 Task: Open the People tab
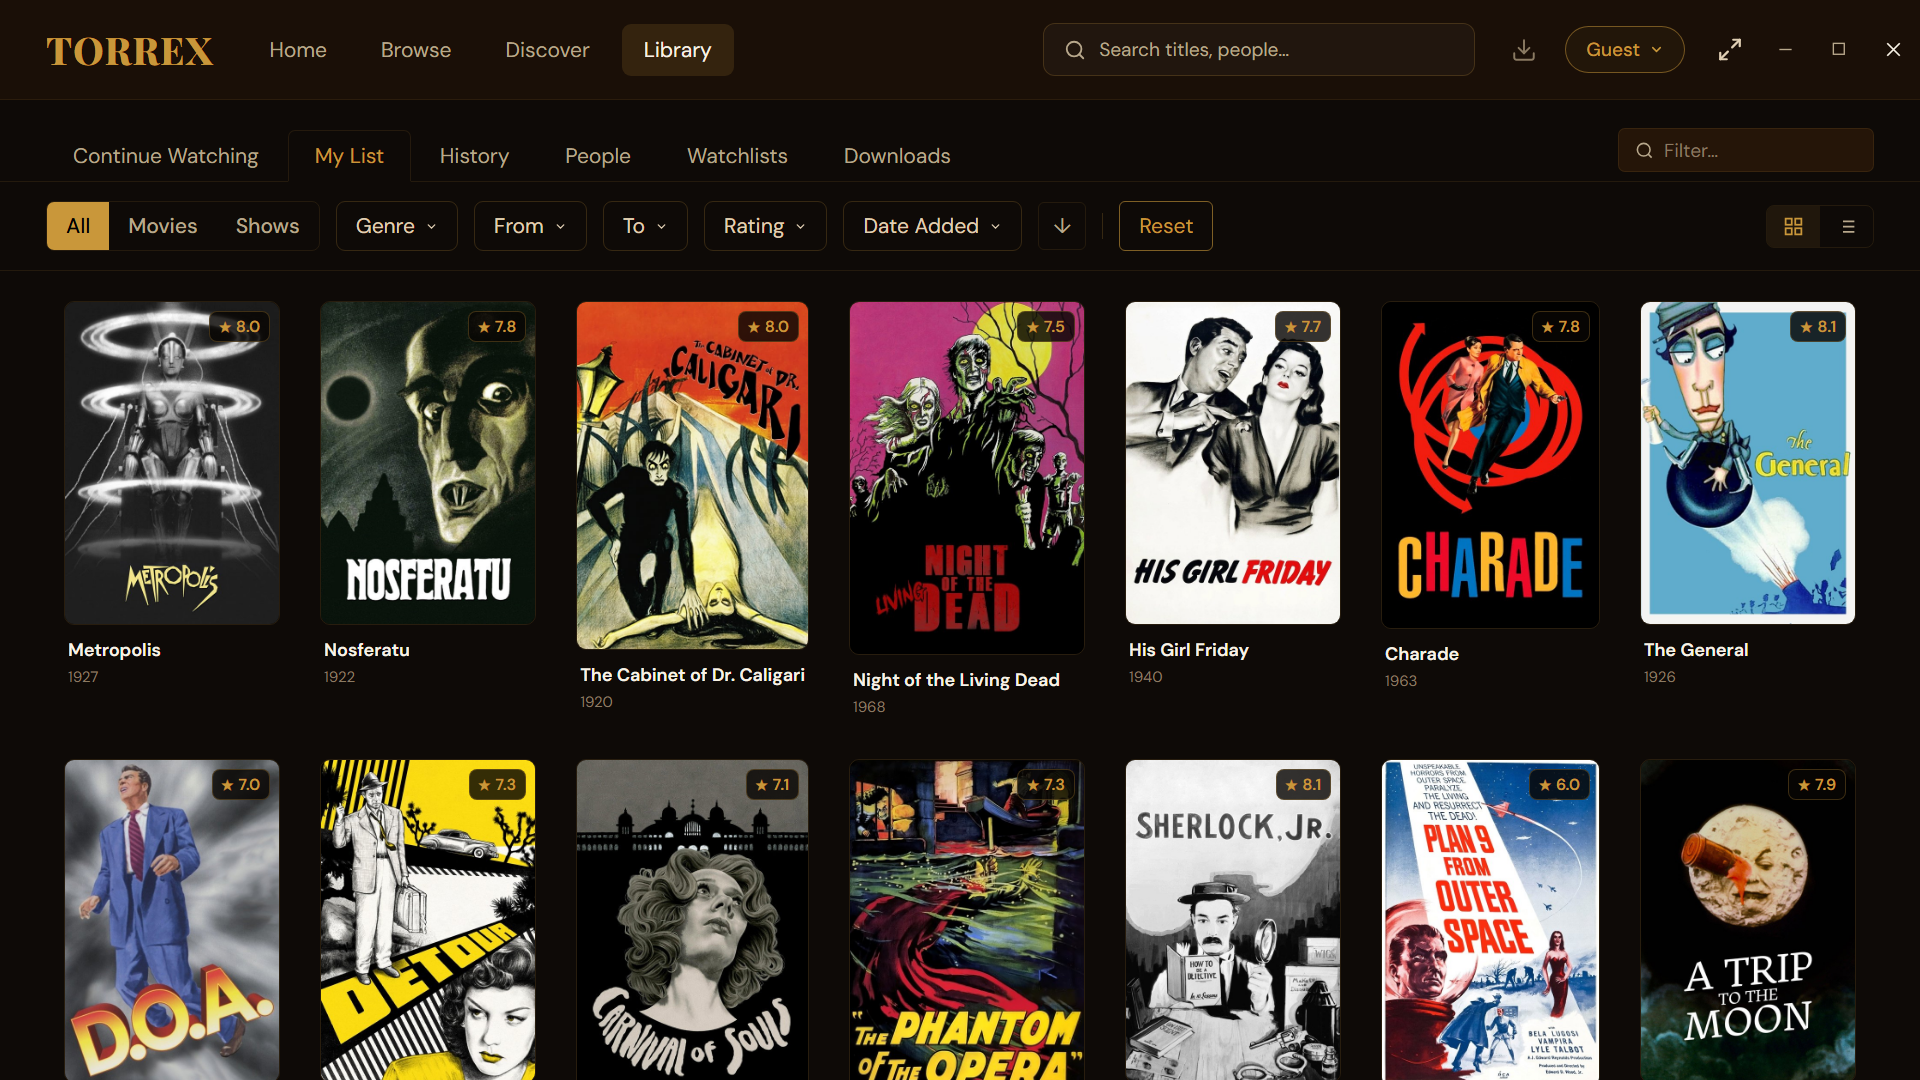point(598,156)
